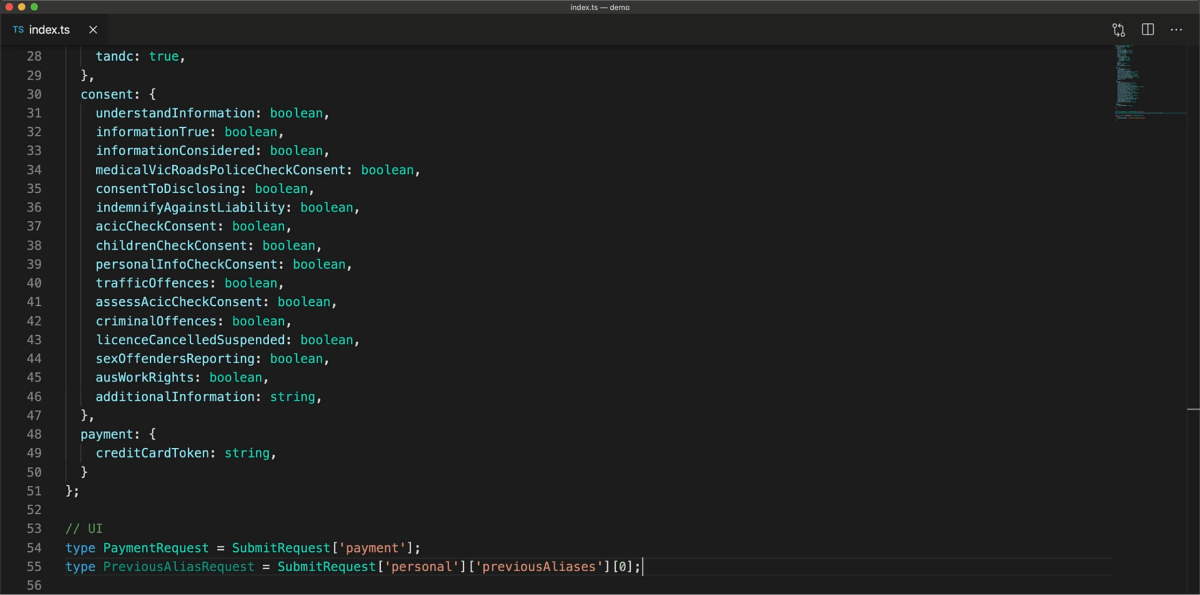Select the index.ts editor tab
This screenshot has width=1200, height=595.
click(50, 30)
